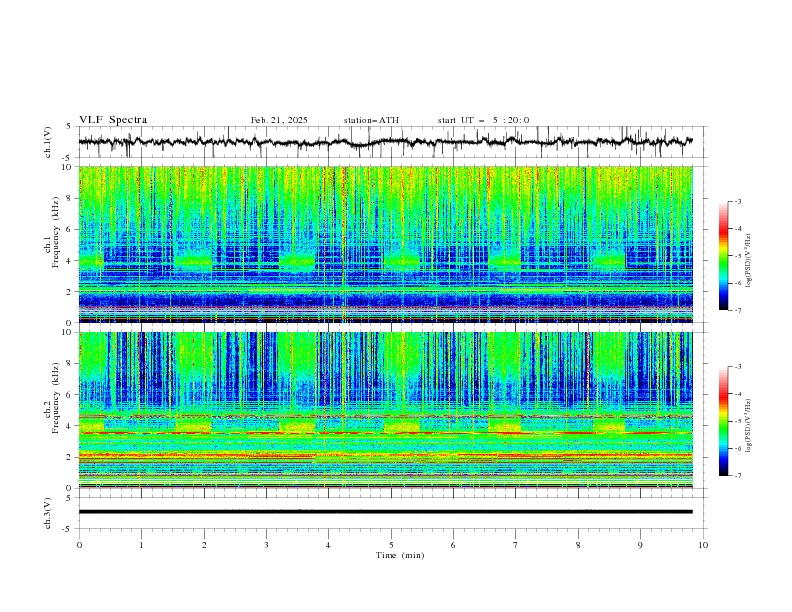
Task: Click tick label 3 on the Time axis
Action: tap(266, 545)
